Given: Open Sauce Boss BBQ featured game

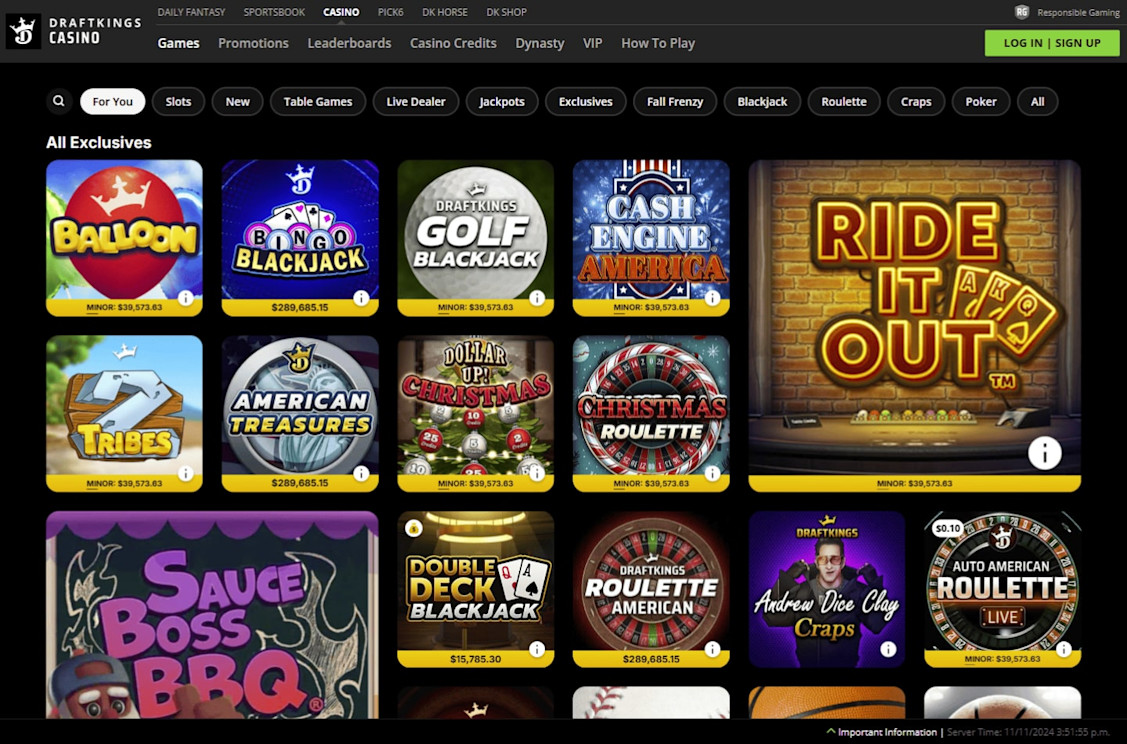Looking at the screenshot, I should pyautogui.click(x=212, y=615).
